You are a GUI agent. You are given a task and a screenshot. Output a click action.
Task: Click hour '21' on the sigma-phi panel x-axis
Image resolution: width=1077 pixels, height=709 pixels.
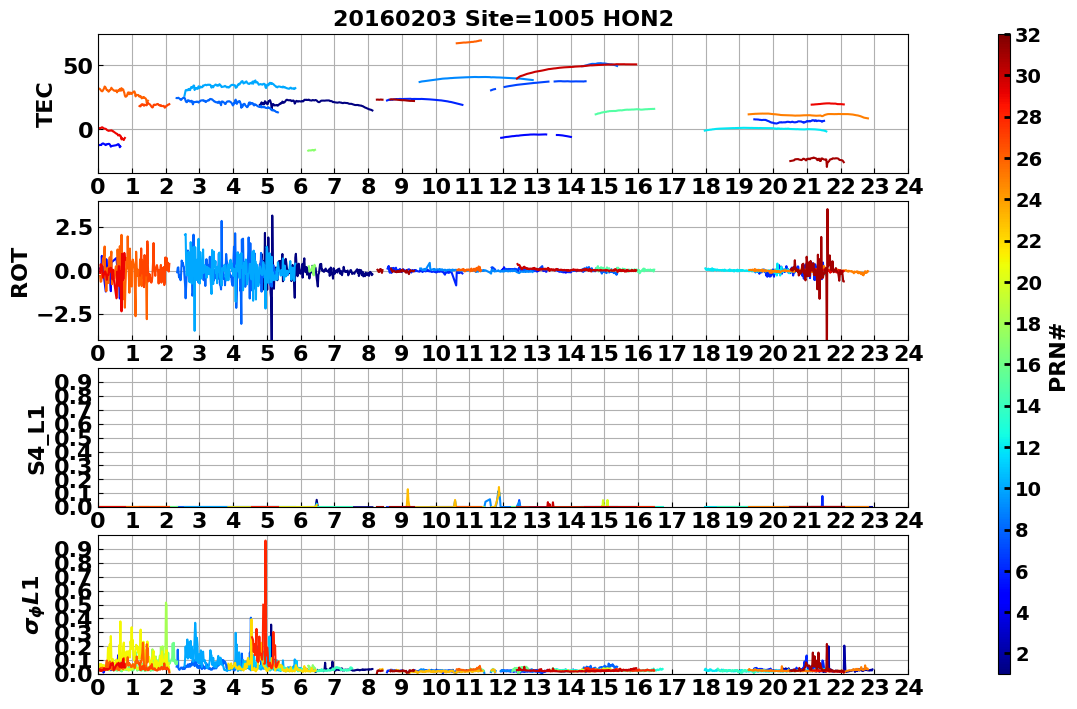[808, 687]
